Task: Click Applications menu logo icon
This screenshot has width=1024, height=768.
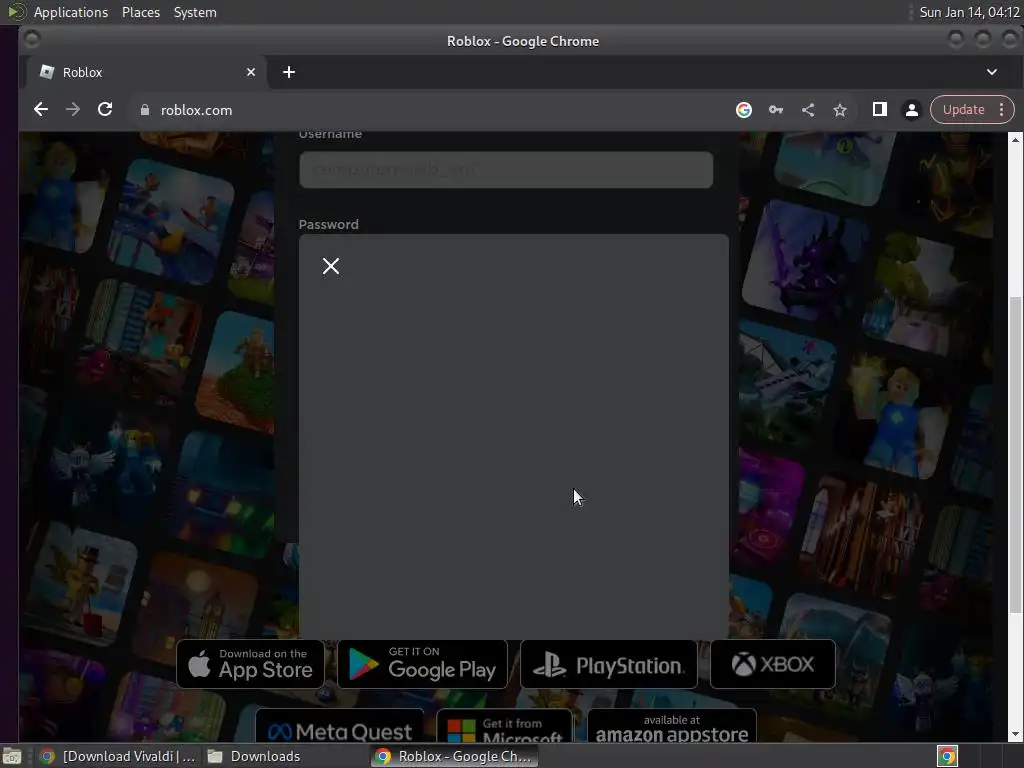Action: (x=16, y=12)
